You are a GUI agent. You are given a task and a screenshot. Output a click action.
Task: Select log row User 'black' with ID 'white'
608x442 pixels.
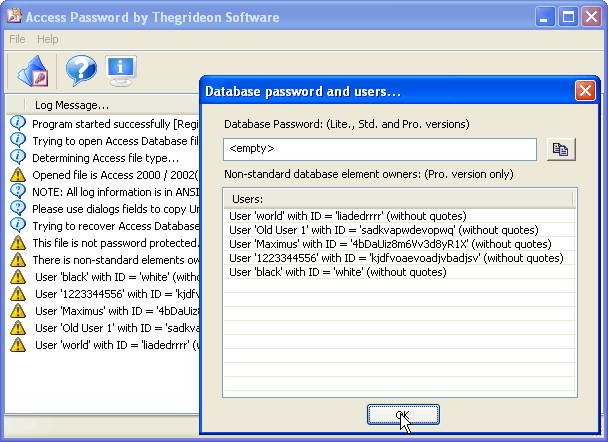point(103,277)
